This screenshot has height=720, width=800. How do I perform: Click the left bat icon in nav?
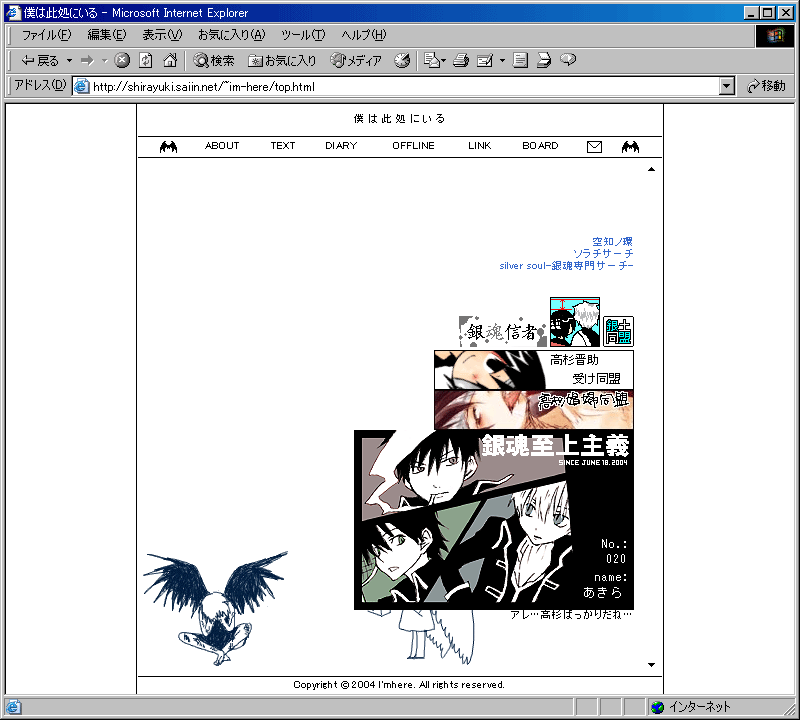(x=168, y=147)
